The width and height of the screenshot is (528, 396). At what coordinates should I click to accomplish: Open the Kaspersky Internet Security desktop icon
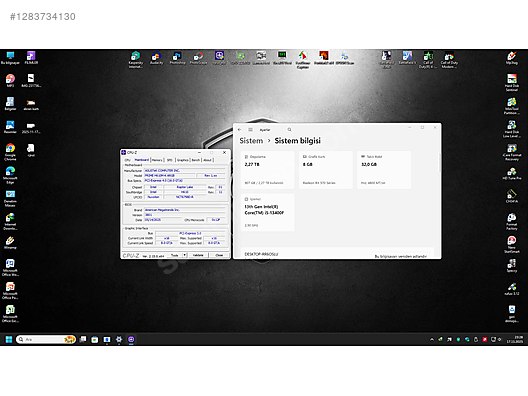[x=135, y=60]
